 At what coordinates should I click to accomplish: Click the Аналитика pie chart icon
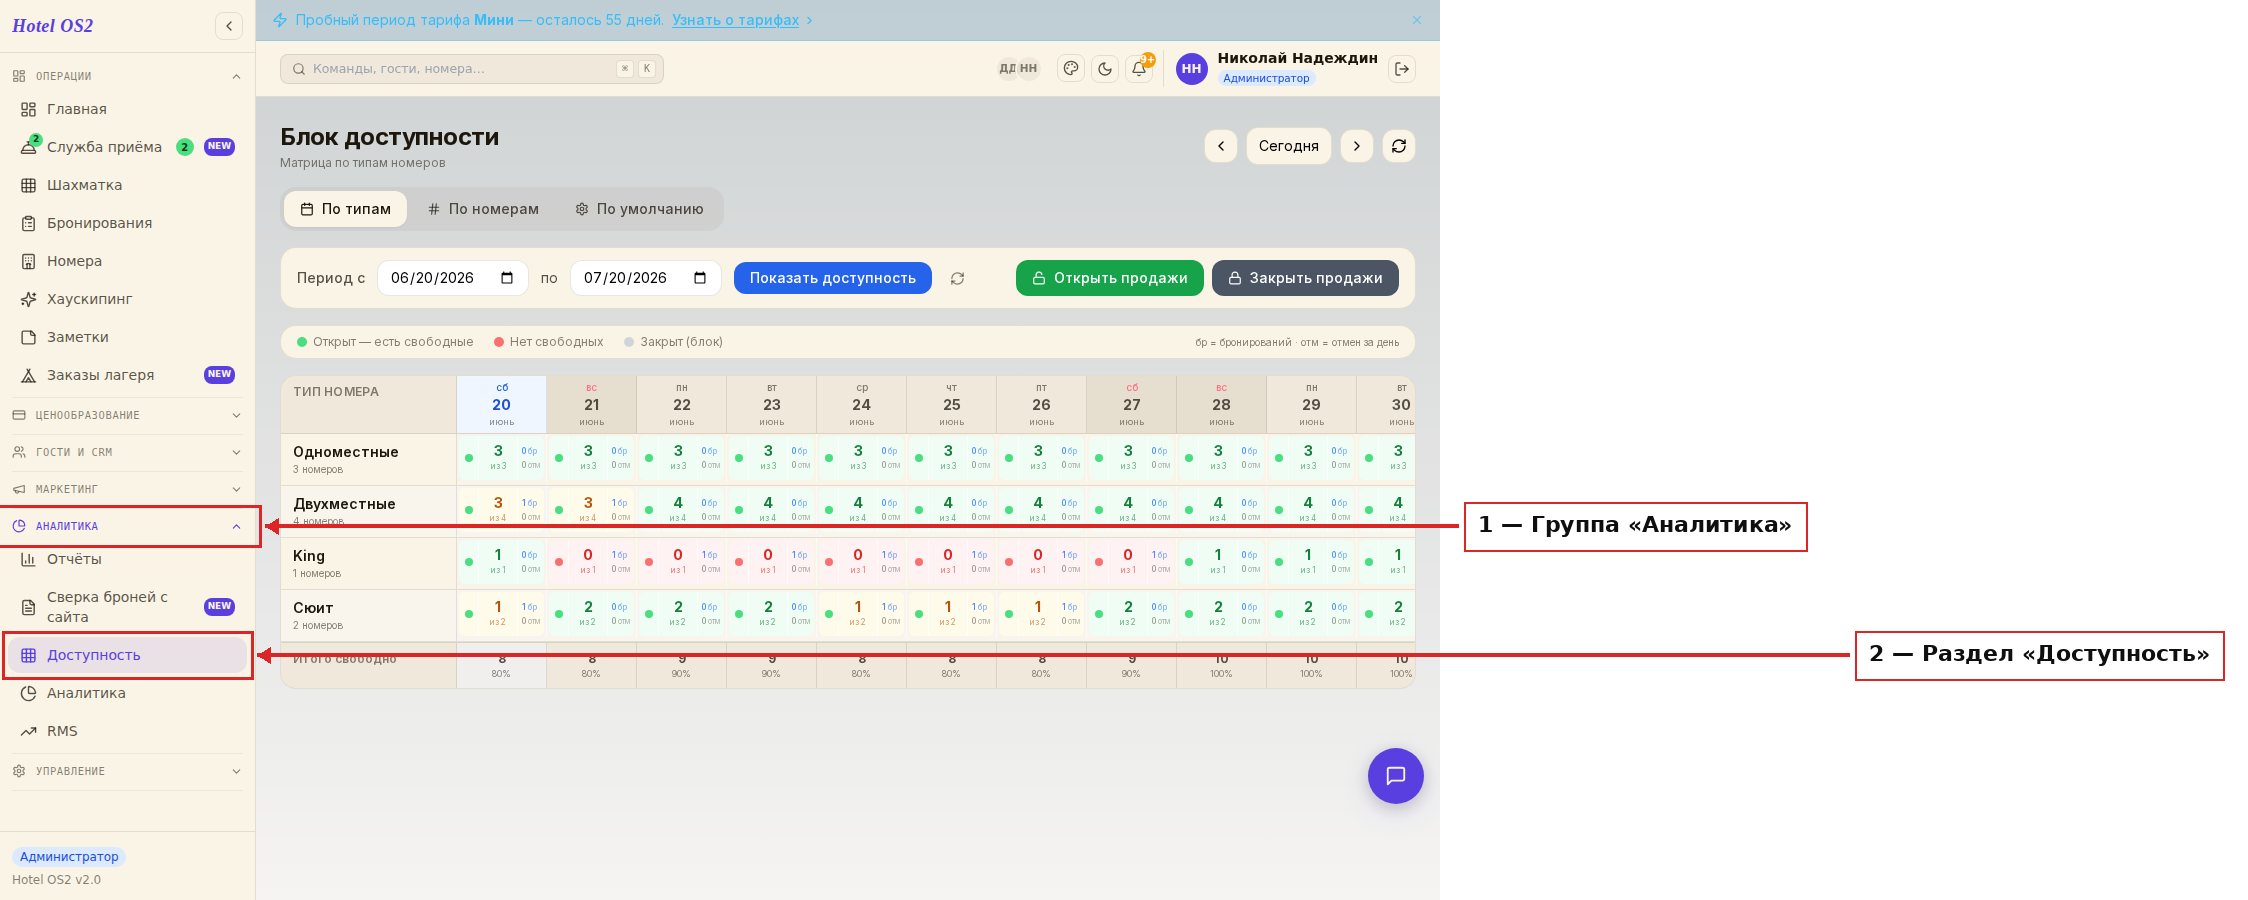[28, 693]
